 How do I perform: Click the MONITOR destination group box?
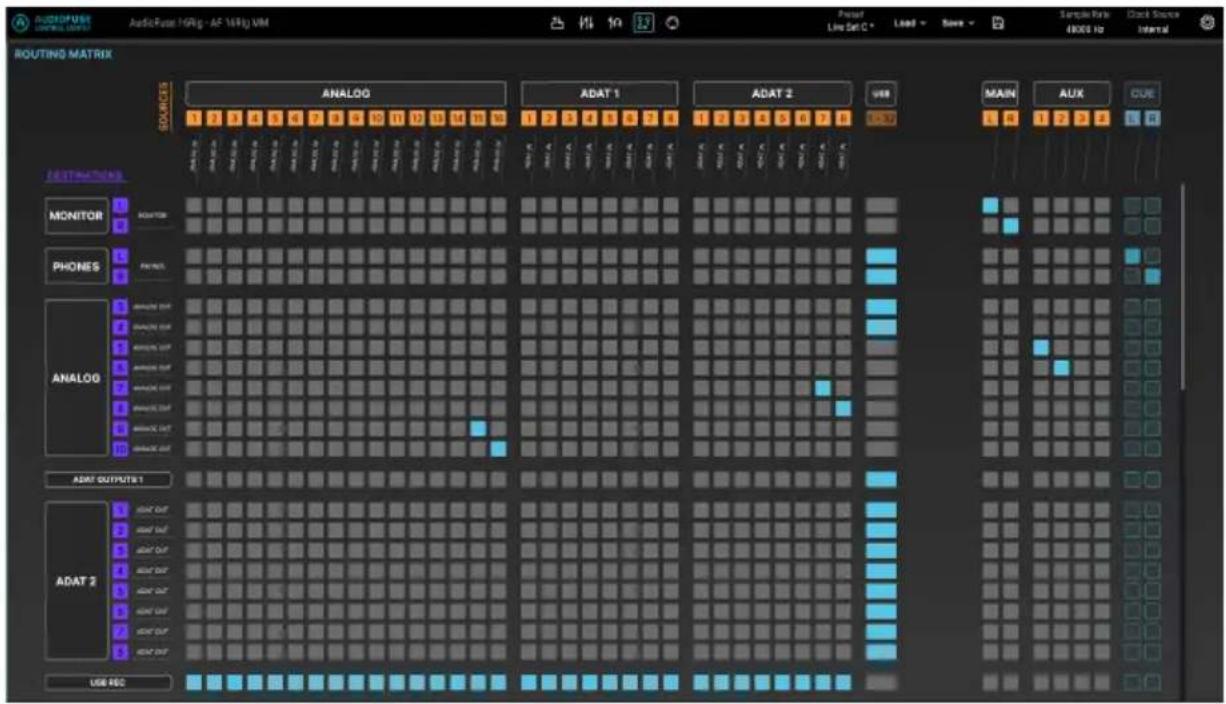[76, 215]
